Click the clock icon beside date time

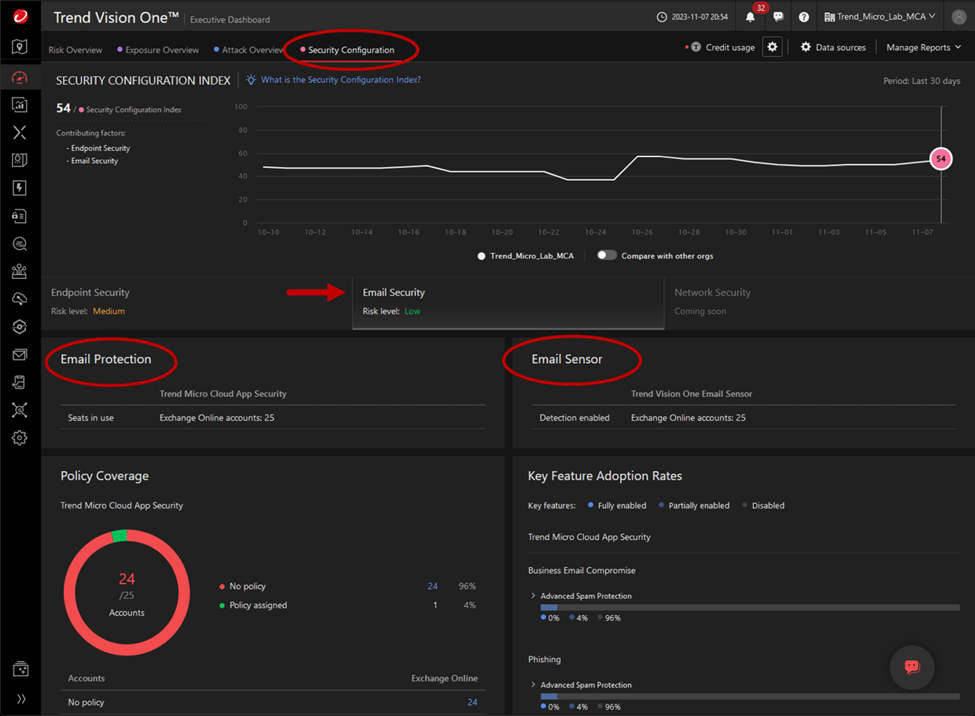point(662,17)
